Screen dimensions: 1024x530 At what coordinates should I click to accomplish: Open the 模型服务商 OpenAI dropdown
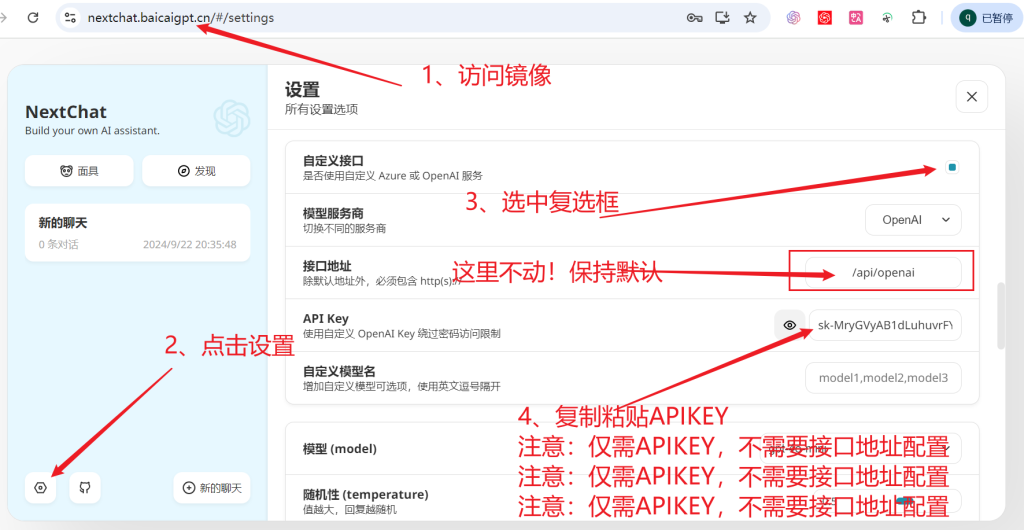[913, 220]
